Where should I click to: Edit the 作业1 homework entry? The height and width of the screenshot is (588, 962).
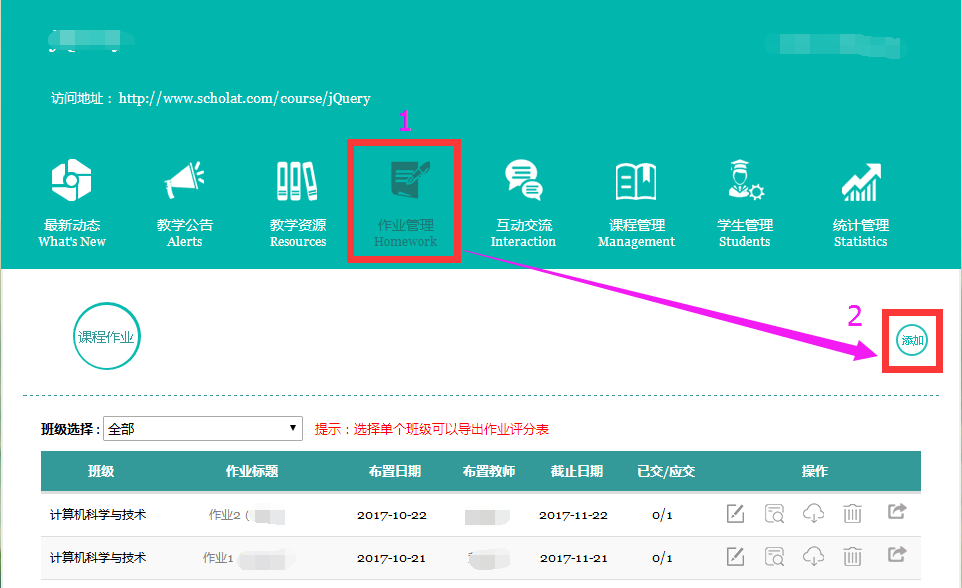pyautogui.click(x=735, y=556)
